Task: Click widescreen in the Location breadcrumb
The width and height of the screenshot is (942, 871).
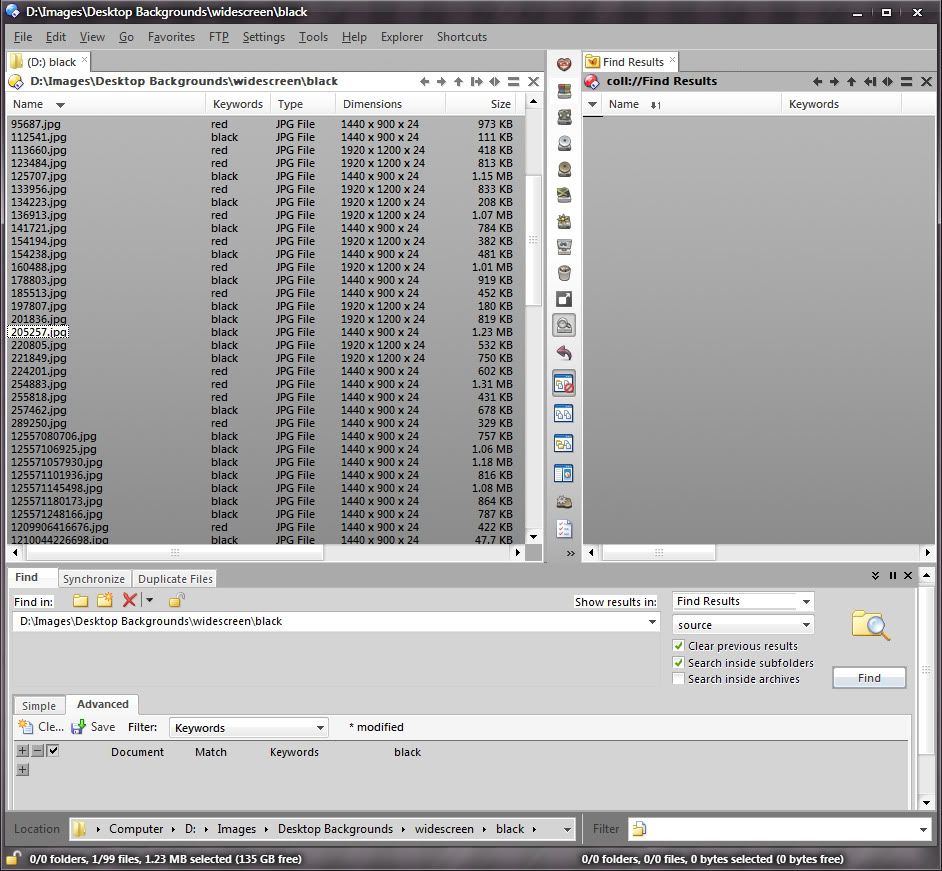Action: point(443,830)
